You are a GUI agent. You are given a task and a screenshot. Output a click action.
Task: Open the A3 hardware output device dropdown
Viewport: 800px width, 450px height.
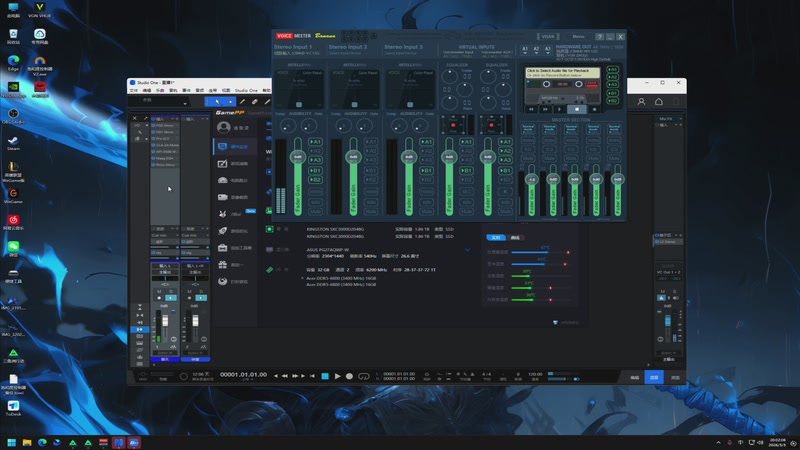547,49
